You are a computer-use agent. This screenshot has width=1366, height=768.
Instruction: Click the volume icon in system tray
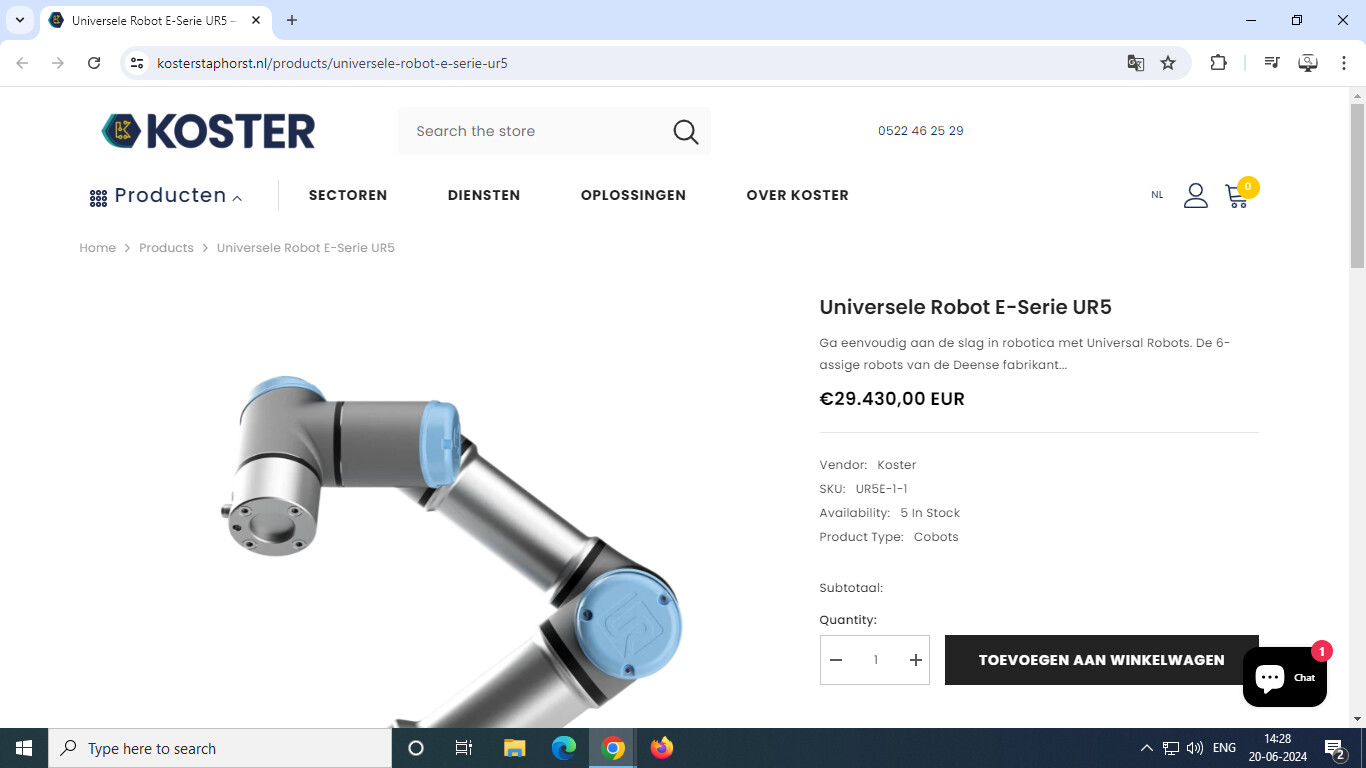[x=1195, y=748]
